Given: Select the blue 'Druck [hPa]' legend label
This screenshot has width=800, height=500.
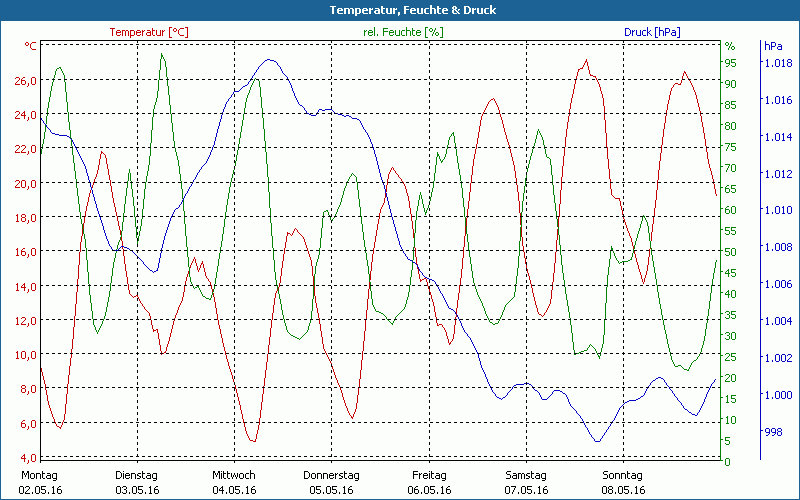Looking at the screenshot, I should (x=652, y=32).
